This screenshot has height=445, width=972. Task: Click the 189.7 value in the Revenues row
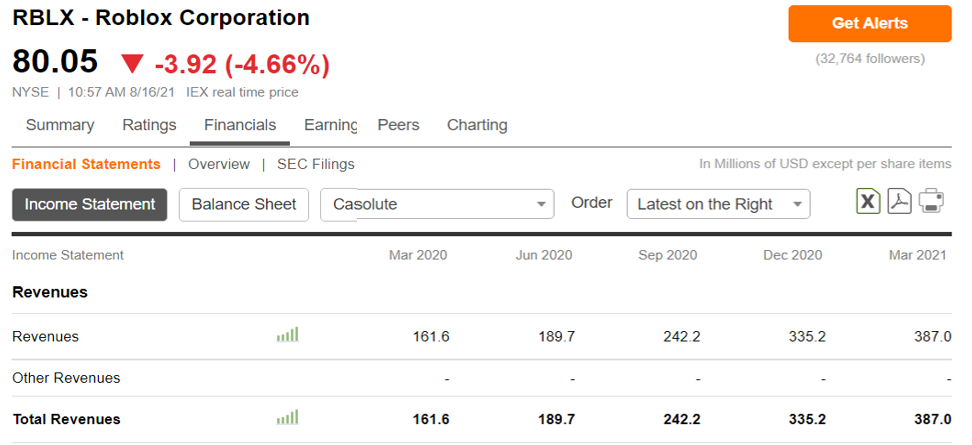pyautogui.click(x=556, y=337)
